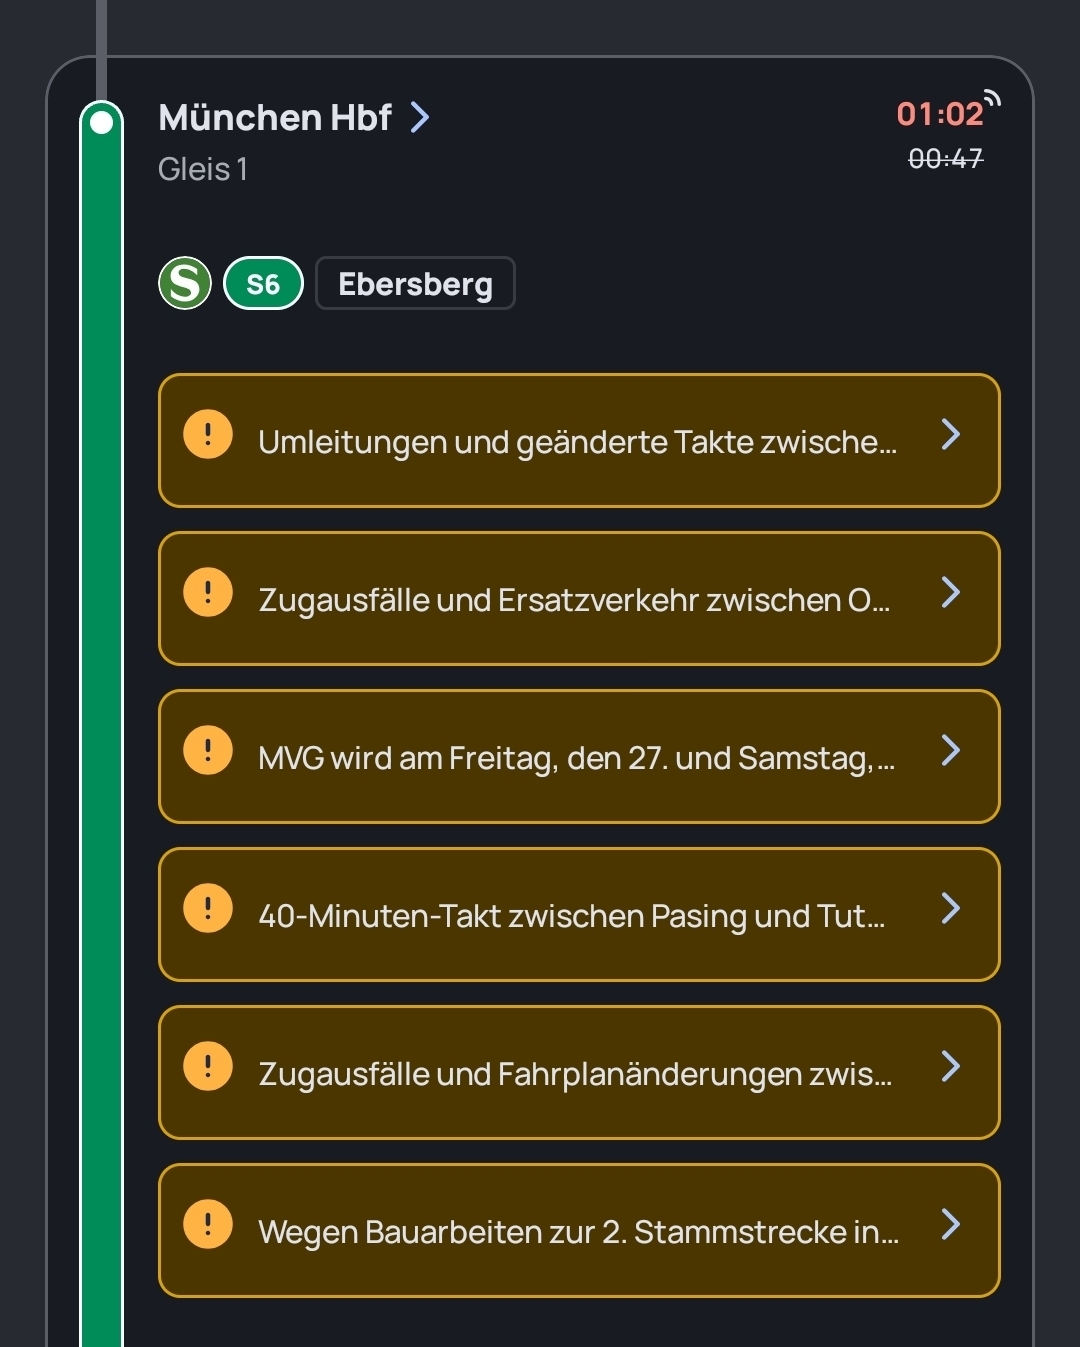Click the green S-Bahn logo icon
Image resolution: width=1080 pixels, height=1347 pixels.
click(x=185, y=283)
